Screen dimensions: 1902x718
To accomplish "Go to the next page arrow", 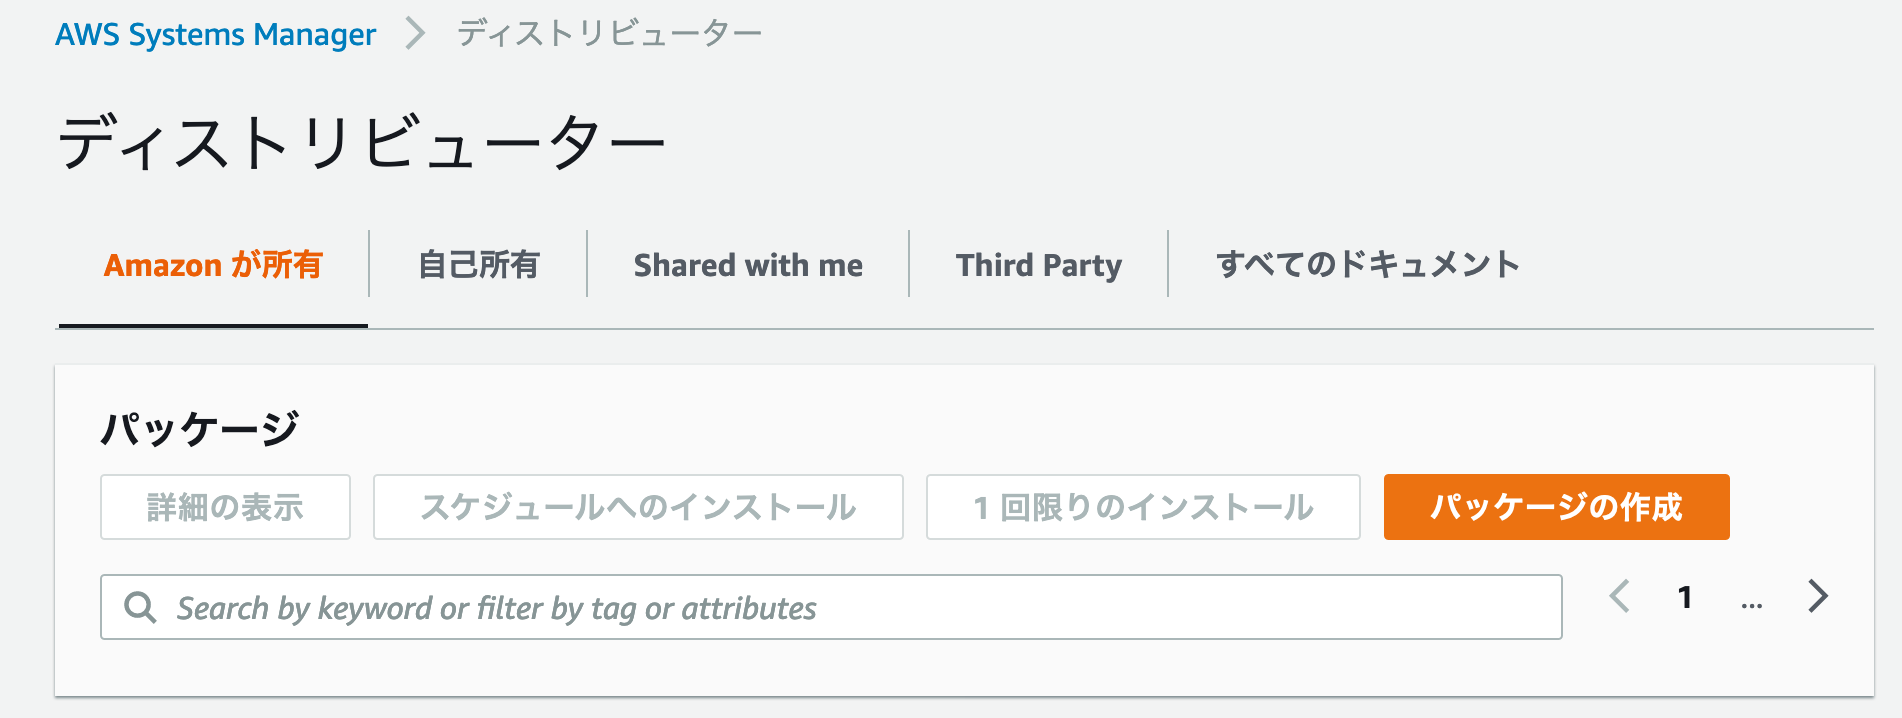I will pyautogui.click(x=1818, y=597).
